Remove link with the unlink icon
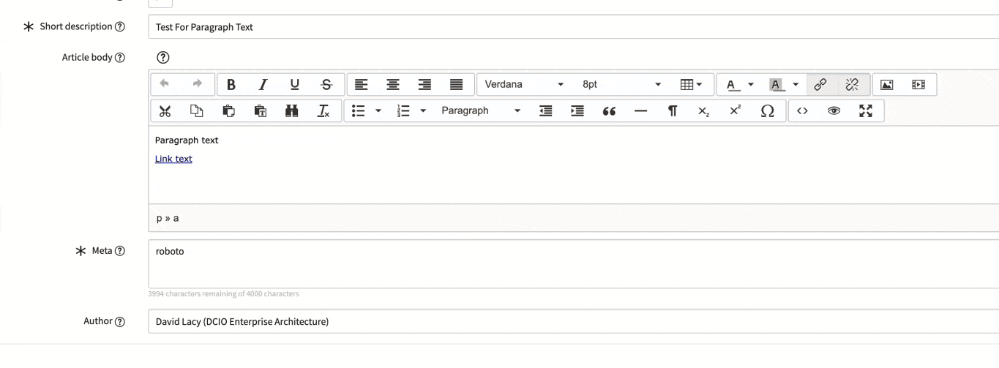 tap(852, 84)
